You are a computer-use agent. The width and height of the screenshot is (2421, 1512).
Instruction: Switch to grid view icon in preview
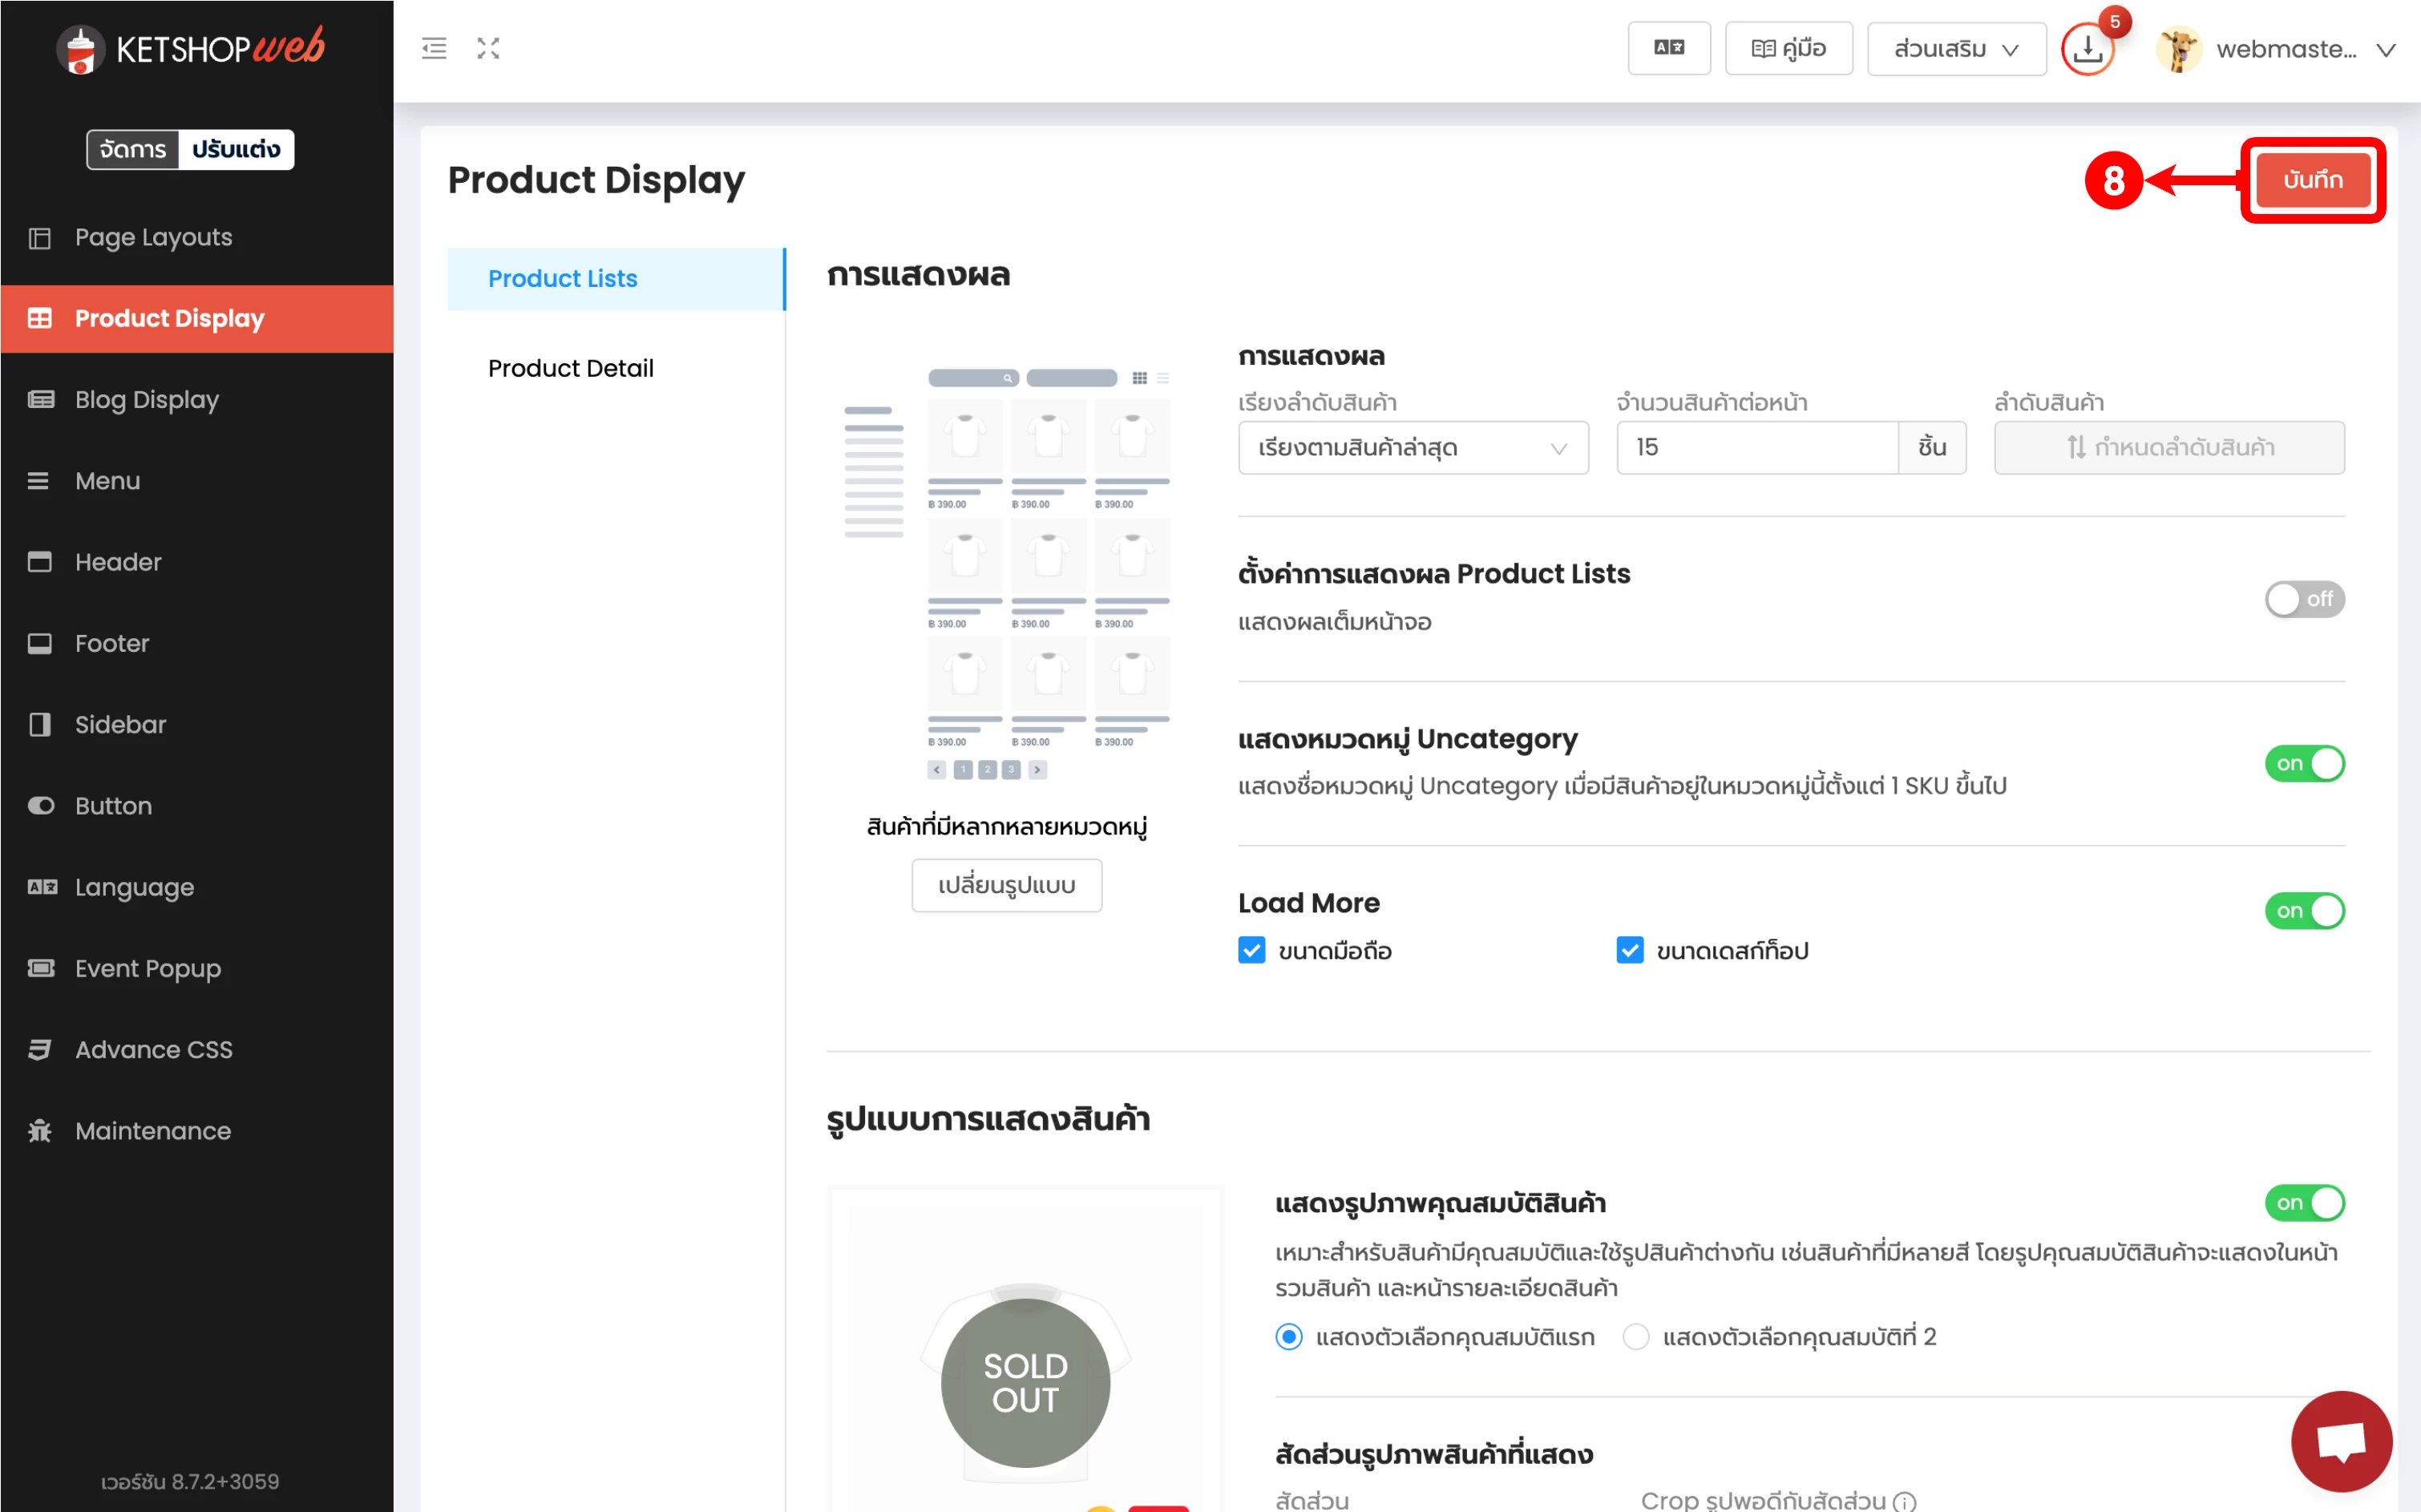point(1139,378)
